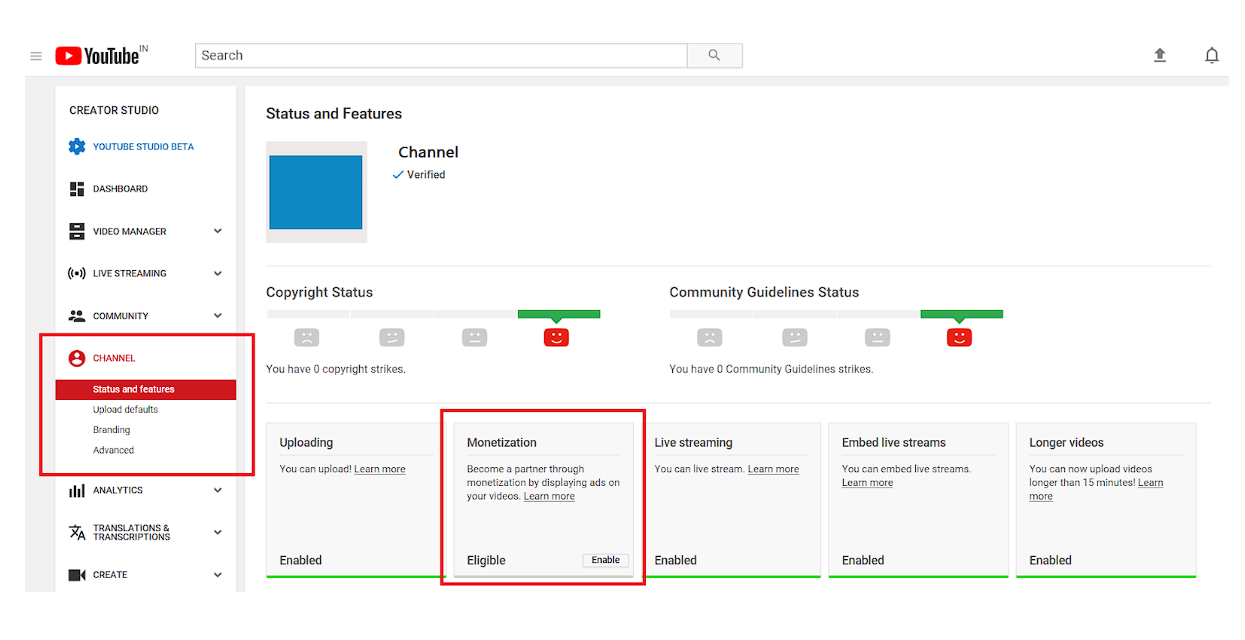This screenshot has height=640, width=1245.
Task: Expand the Community section chevron
Action: 217,315
